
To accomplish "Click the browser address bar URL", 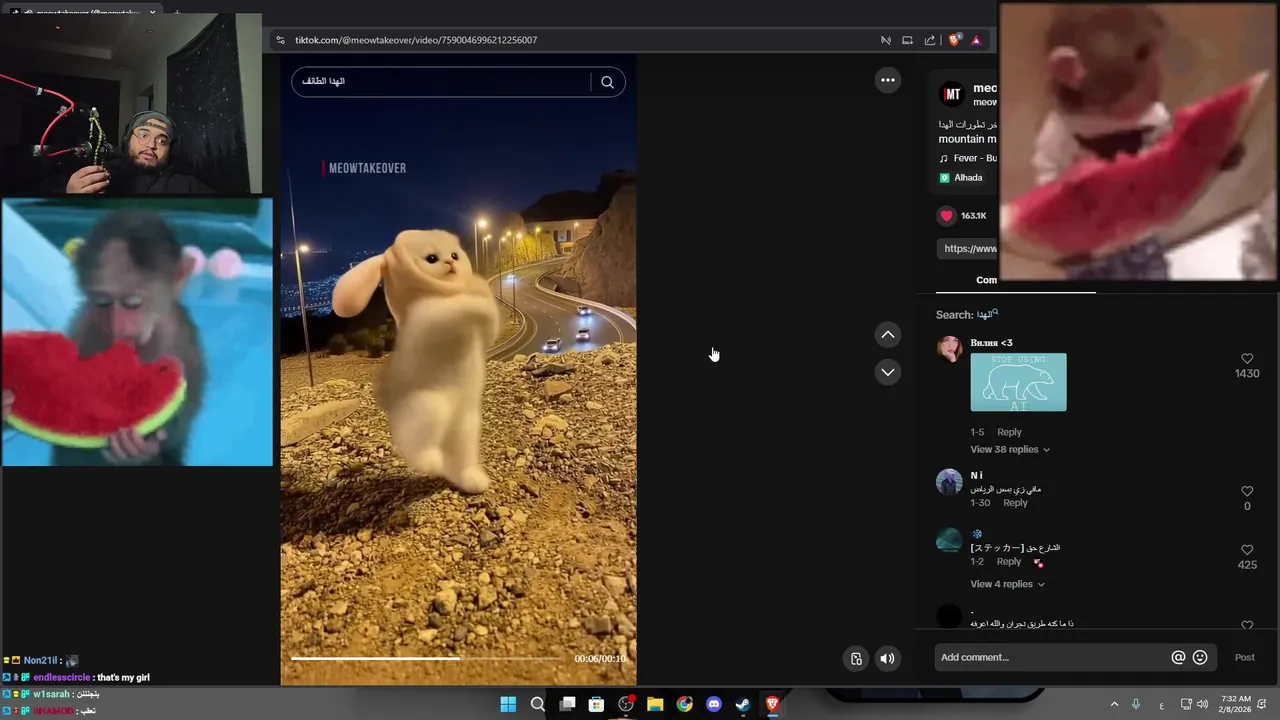I will 416,40.
